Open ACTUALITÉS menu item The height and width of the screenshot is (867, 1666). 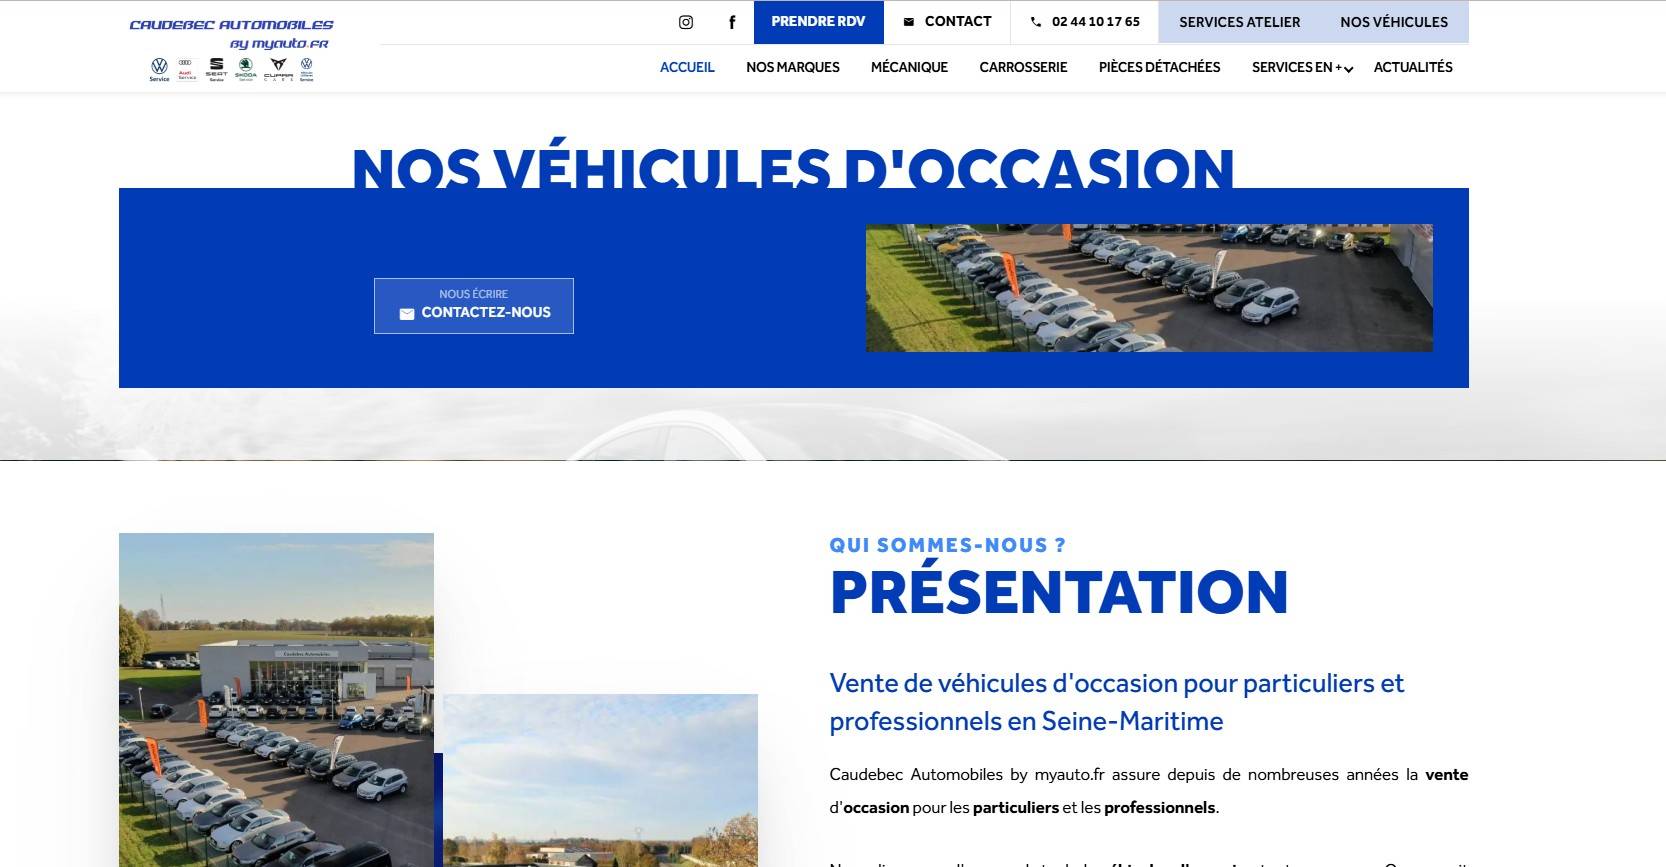tap(1413, 67)
